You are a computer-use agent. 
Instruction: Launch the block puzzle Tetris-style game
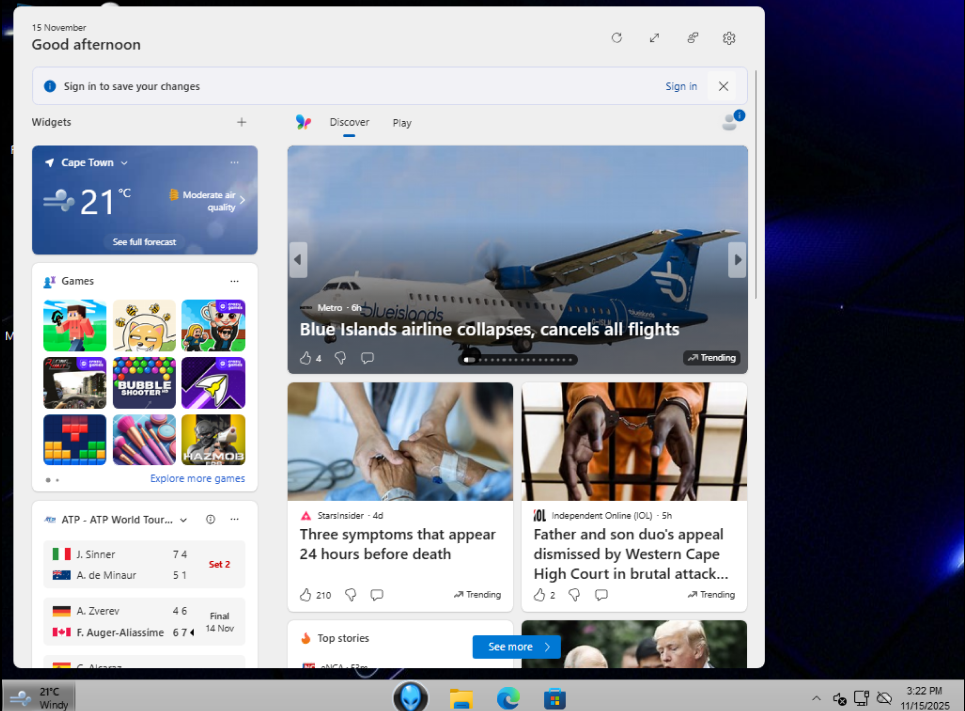74,440
